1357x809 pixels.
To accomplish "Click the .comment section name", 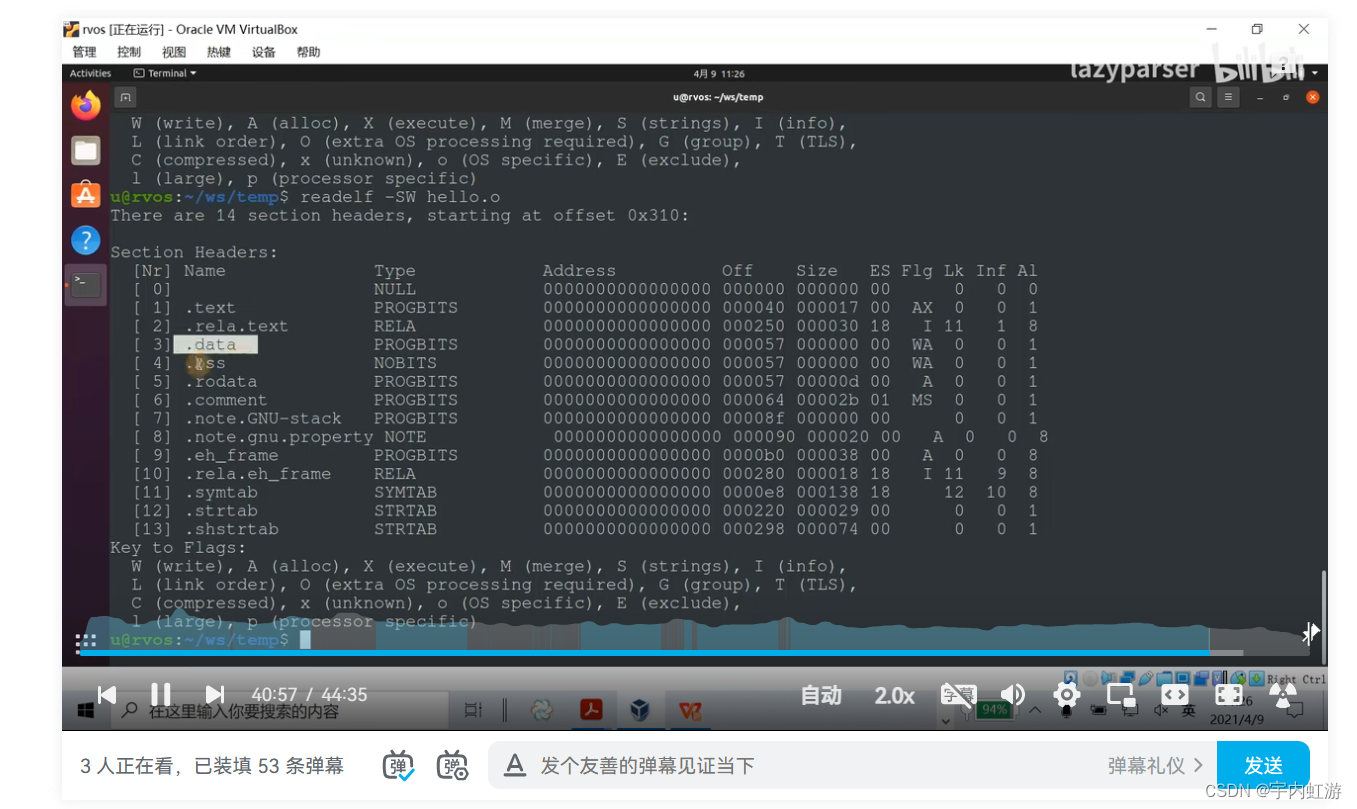I will [x=227, y=400].
